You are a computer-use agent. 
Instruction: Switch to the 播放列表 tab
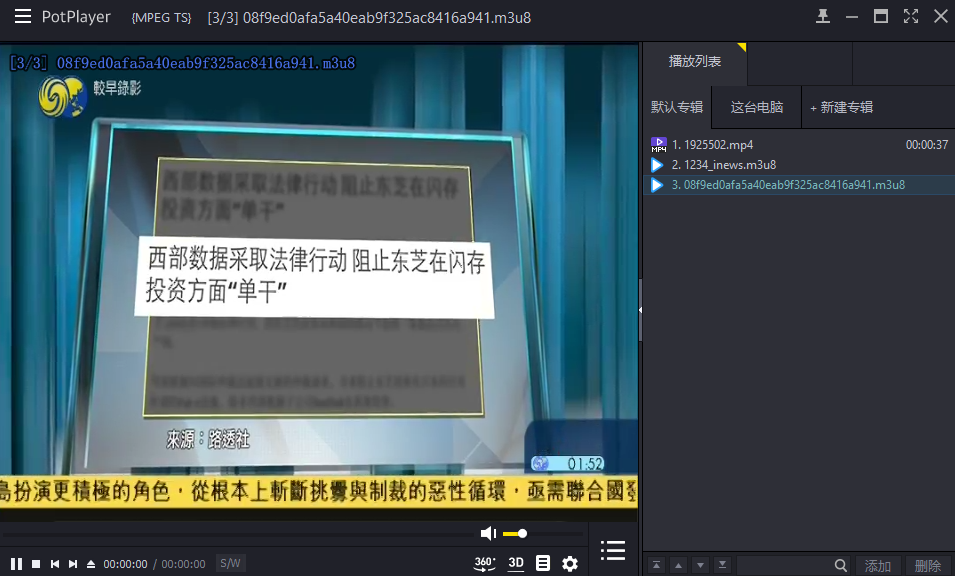click(694, 61)
